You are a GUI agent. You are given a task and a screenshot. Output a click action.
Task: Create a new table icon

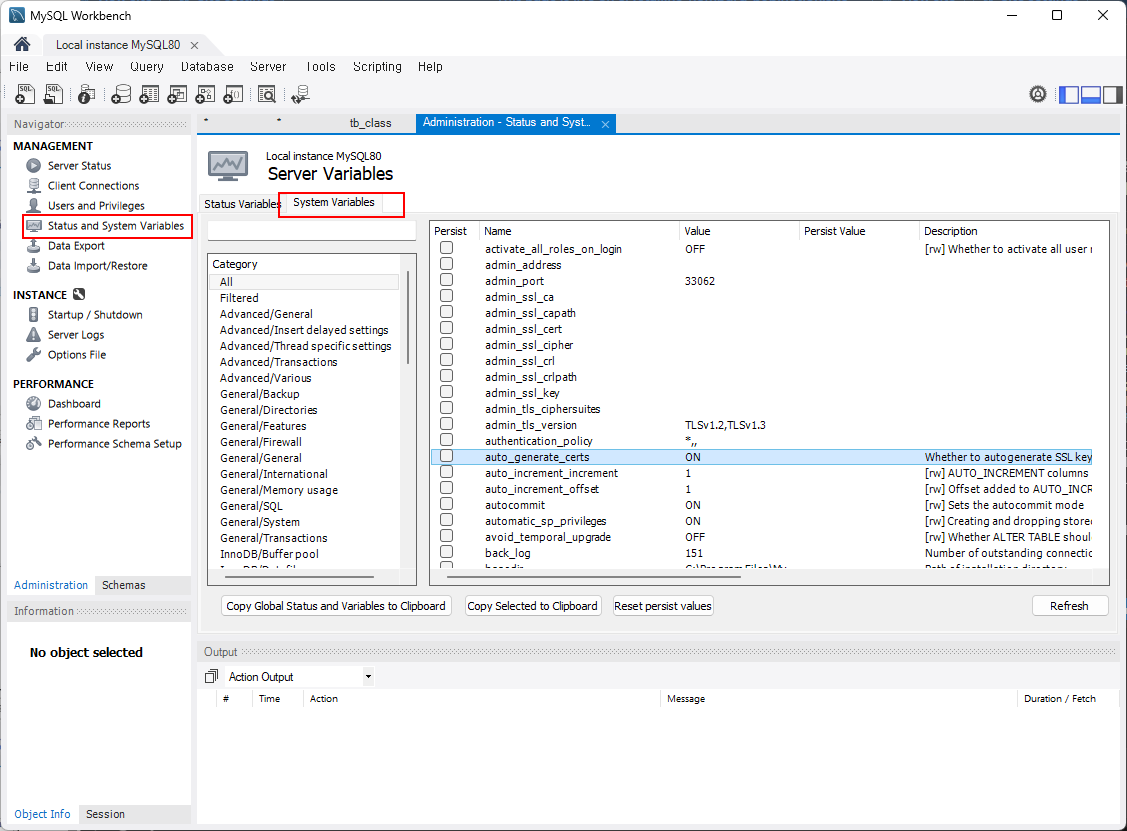click(x=150, y=94)
